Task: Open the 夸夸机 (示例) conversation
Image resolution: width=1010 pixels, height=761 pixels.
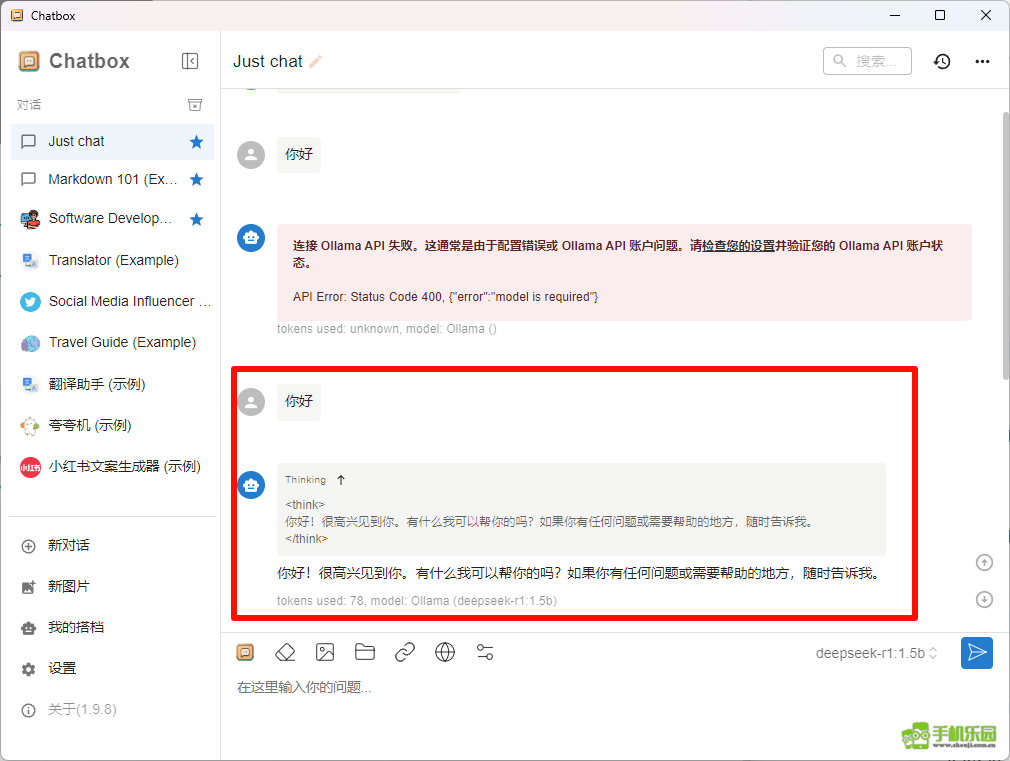Action: coord(112,426)
